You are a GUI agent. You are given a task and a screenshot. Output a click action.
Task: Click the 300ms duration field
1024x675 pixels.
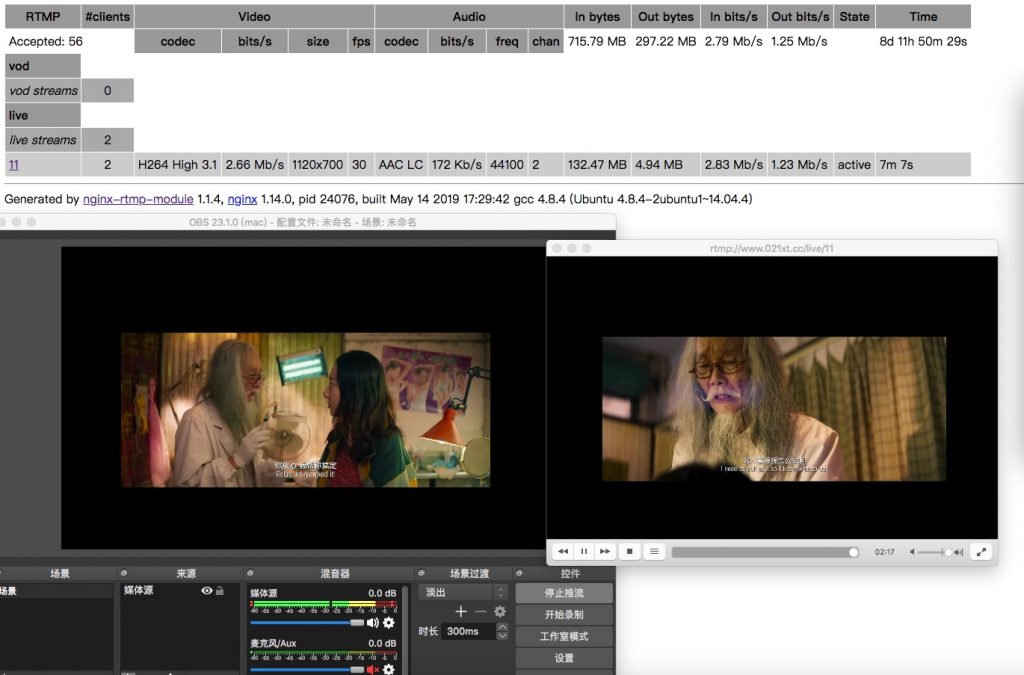tap(468, 631)
